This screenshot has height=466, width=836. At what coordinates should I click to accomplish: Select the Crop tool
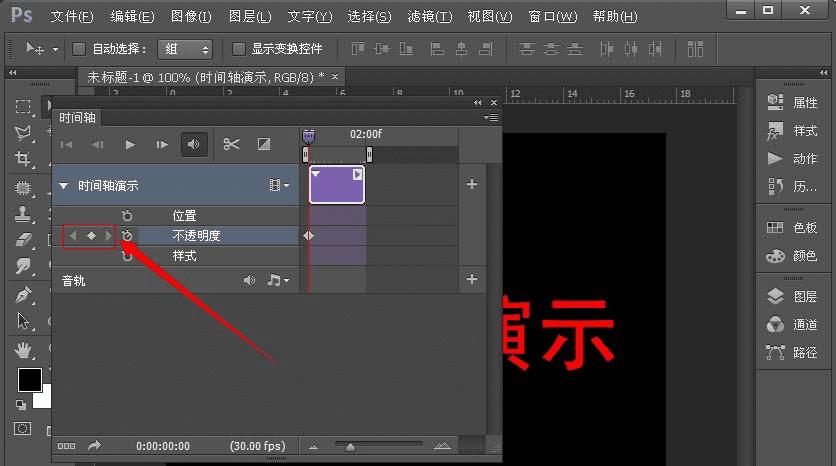pos(23,159)
